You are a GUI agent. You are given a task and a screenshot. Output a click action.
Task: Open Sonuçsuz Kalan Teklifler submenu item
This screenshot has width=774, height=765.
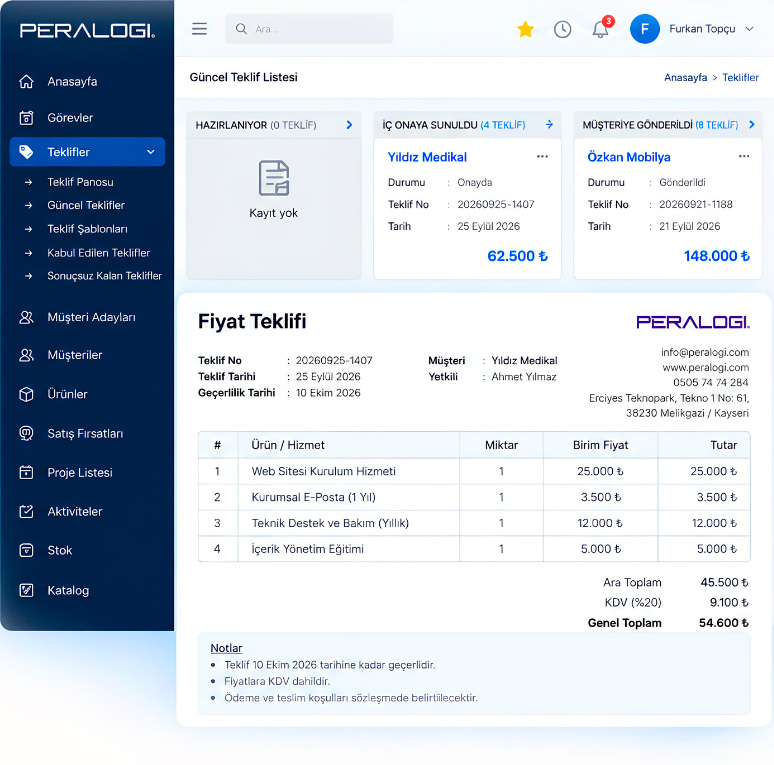click(x=105, y=276)
